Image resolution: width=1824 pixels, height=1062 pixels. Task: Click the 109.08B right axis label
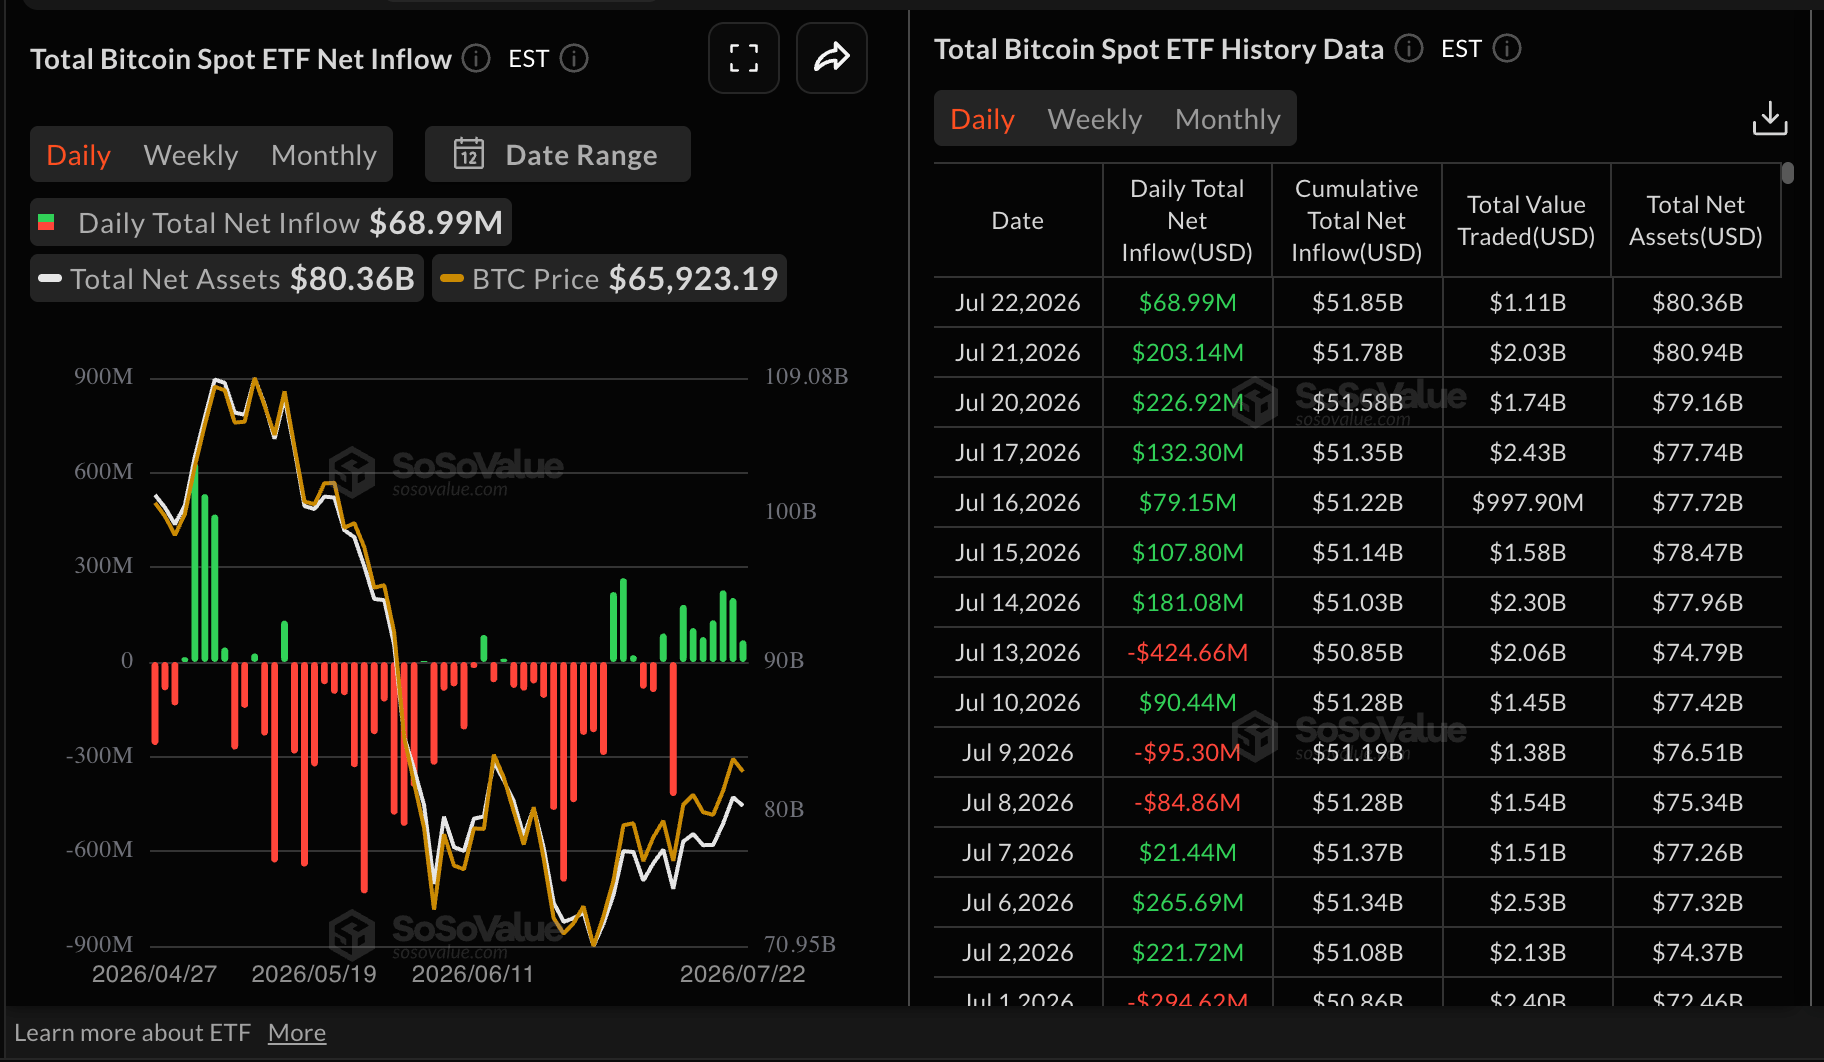pos(806,377)
